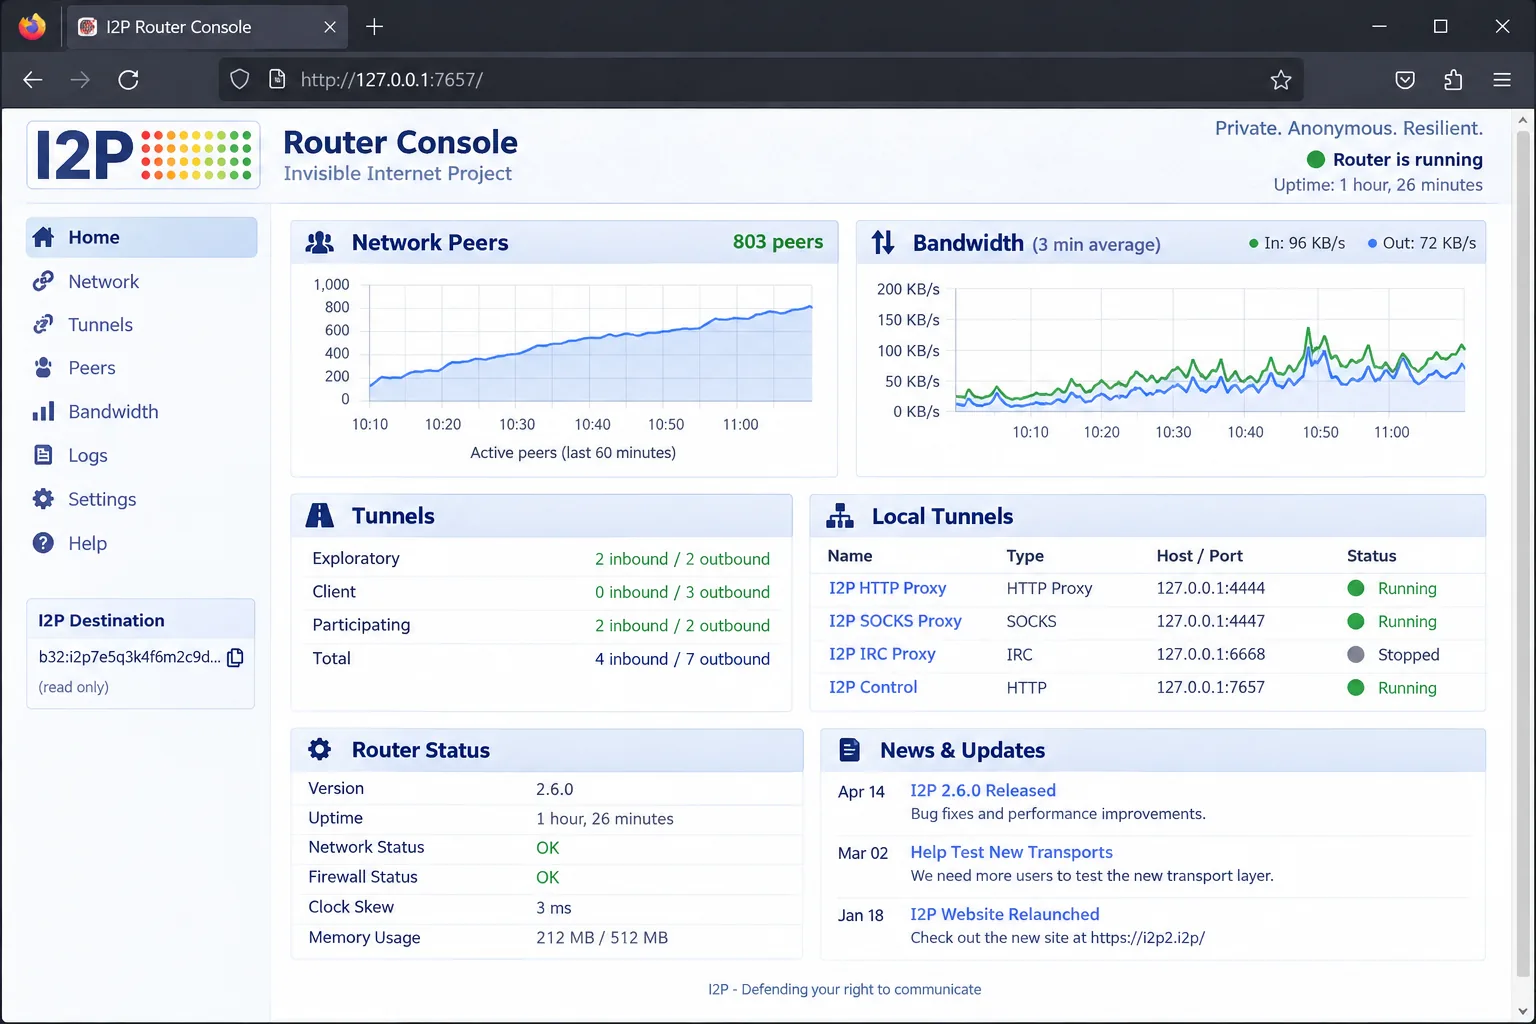Click the Bandwidth bar-chart icon in sidebar
This screenshot has height=1024, width=1536.
(x=43, y=411)
